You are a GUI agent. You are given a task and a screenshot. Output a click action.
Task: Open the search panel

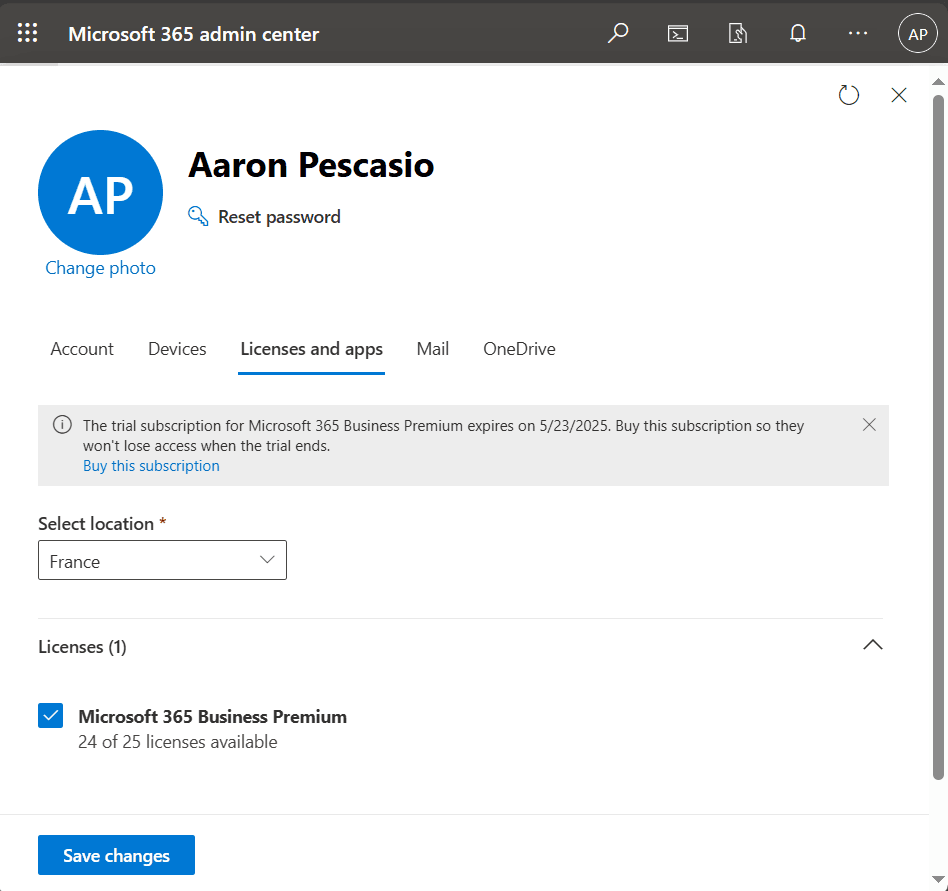coord(617,33)
